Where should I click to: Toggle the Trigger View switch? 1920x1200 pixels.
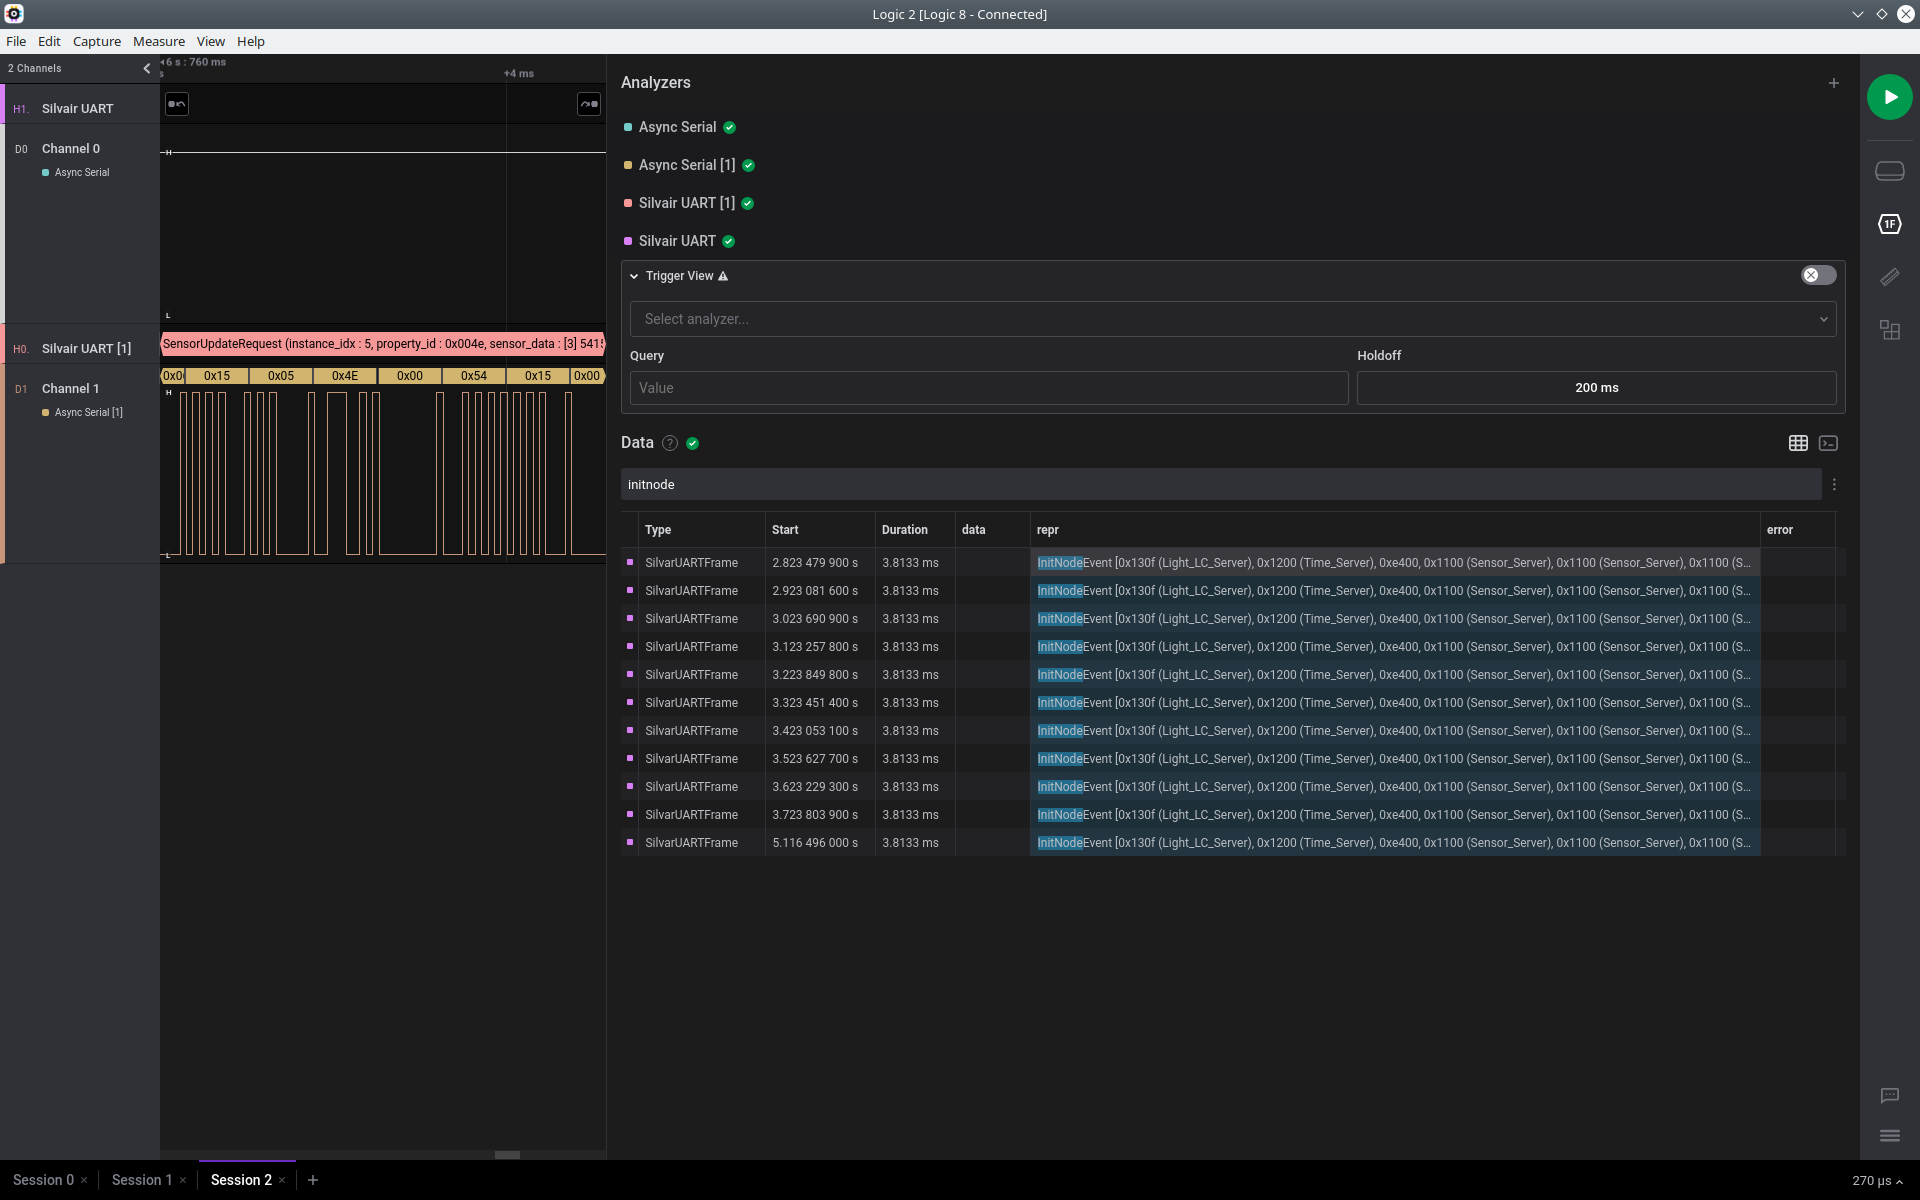[1817, 275]
